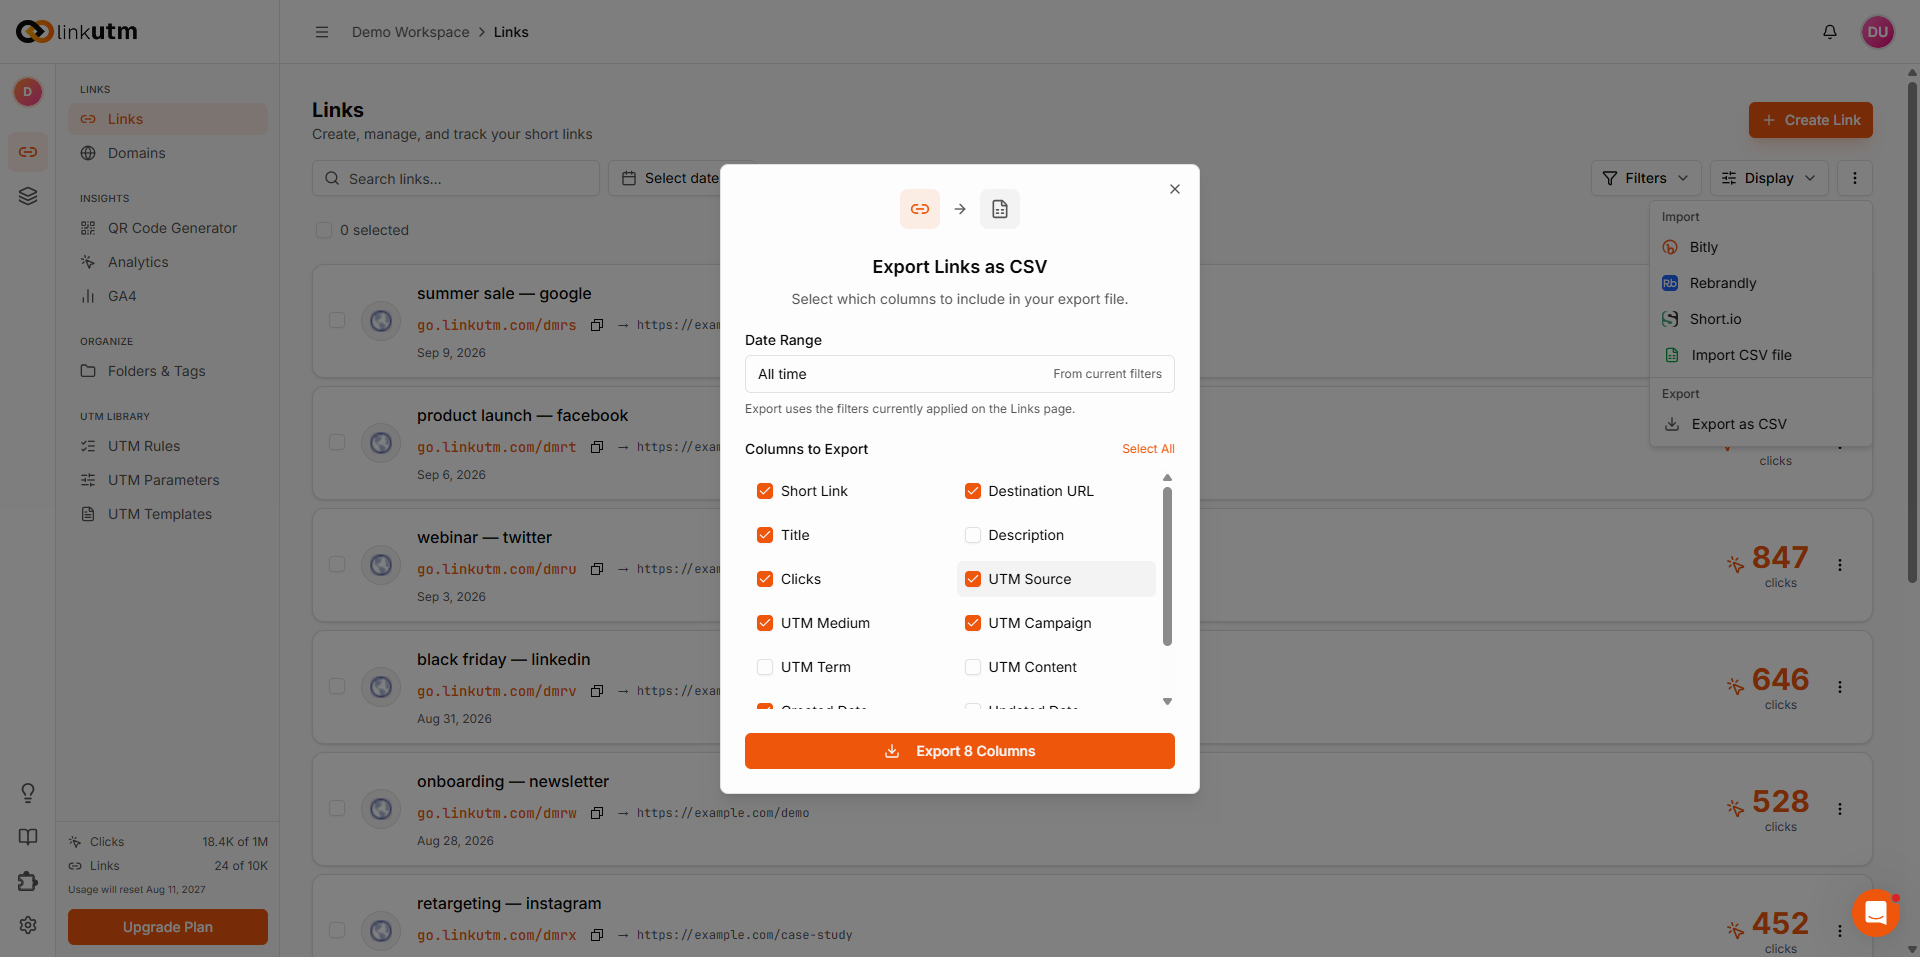Toggle the sidebar hamburger menu icon

click(322, 32)
